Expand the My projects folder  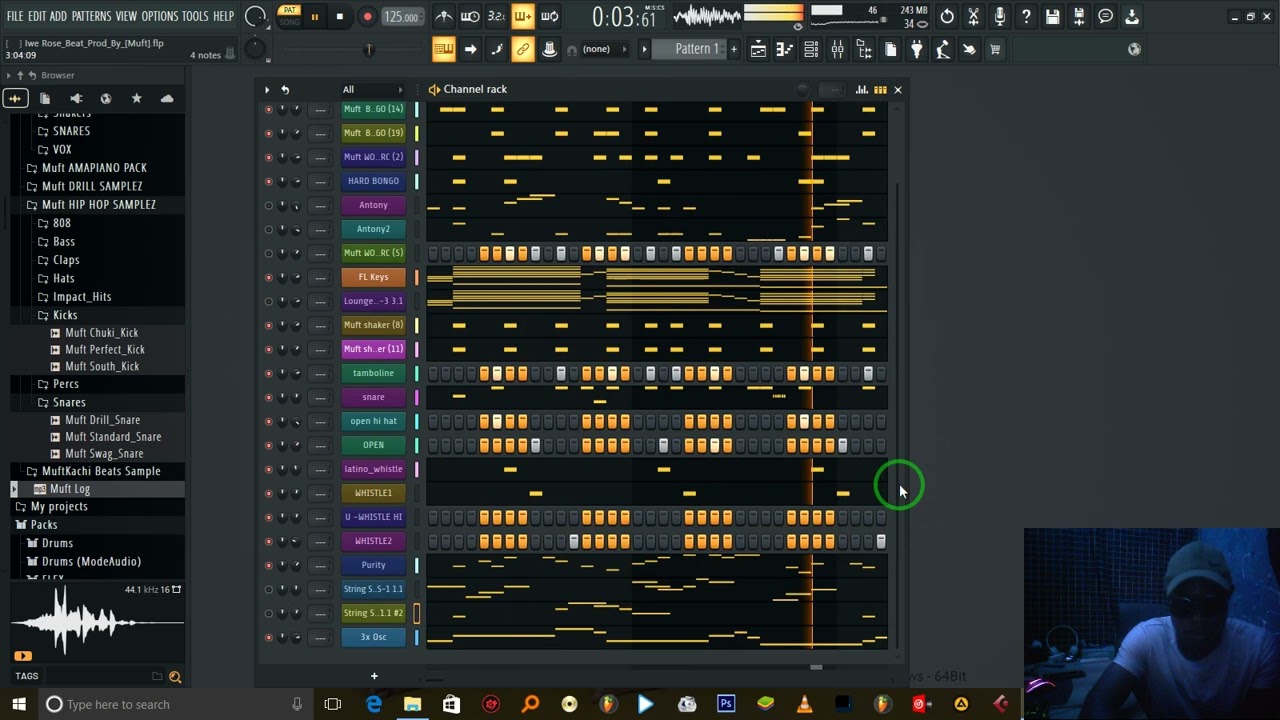coord(59,506)
